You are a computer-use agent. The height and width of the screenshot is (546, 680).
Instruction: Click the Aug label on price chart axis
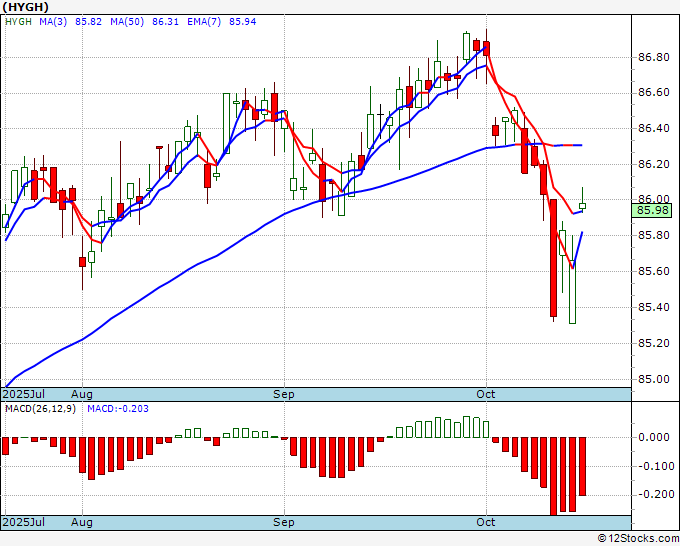tap(82, 394)
